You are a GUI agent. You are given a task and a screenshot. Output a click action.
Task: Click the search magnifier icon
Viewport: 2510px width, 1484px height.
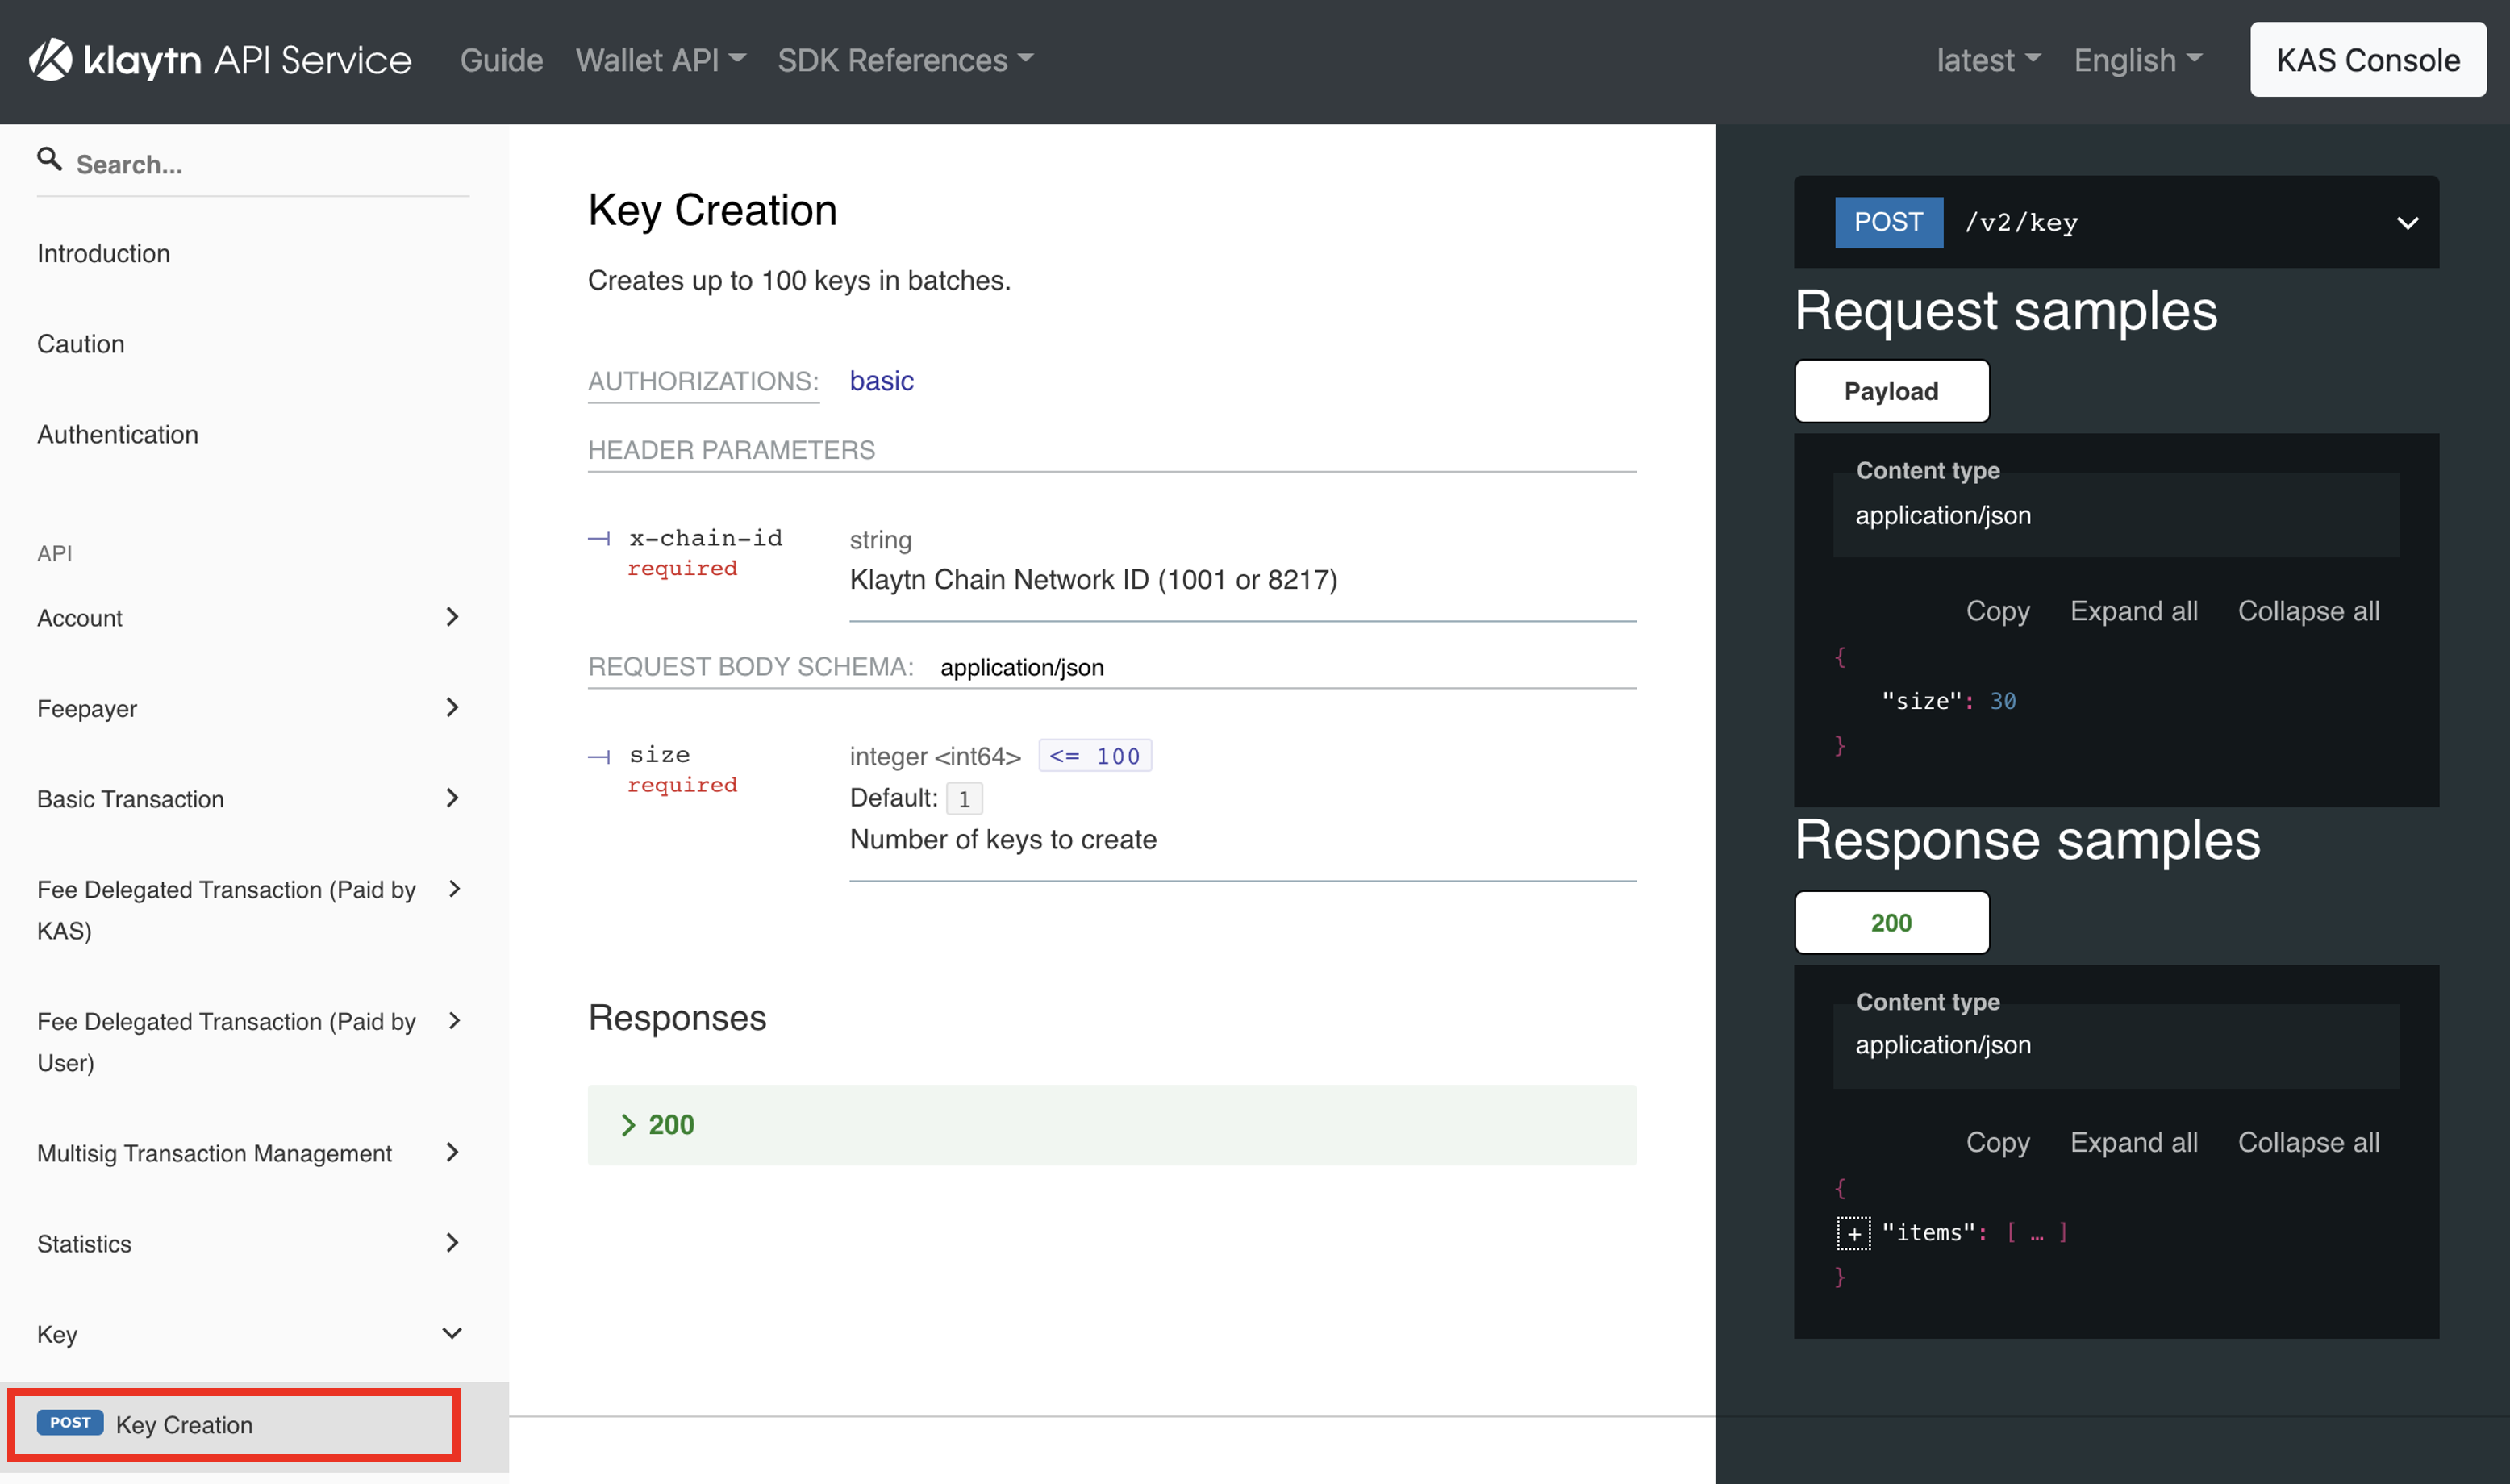49,159
